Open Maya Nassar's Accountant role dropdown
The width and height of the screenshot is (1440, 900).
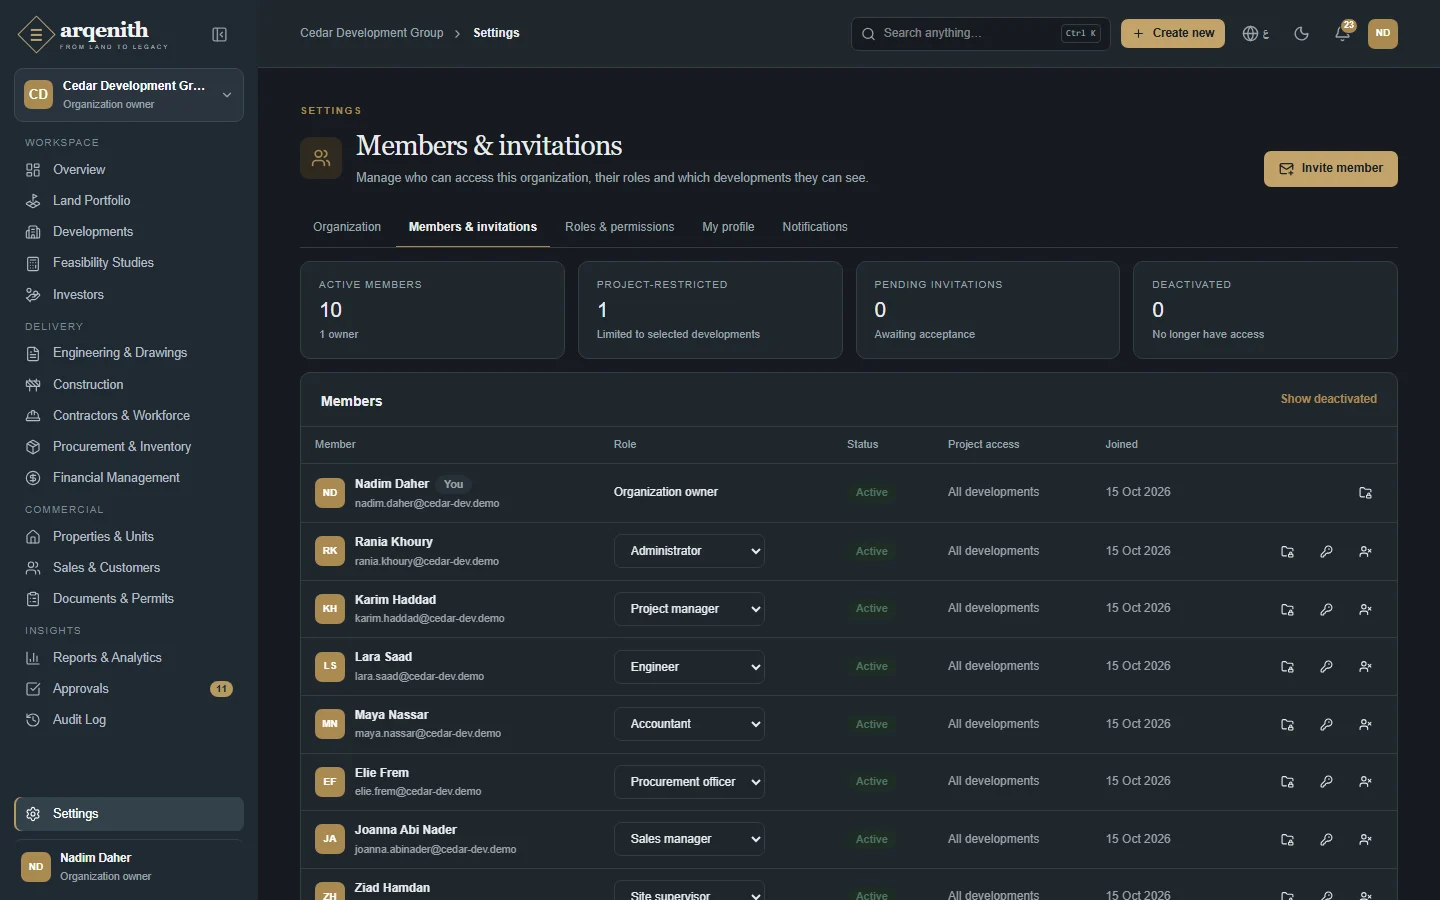click(689, 724)
